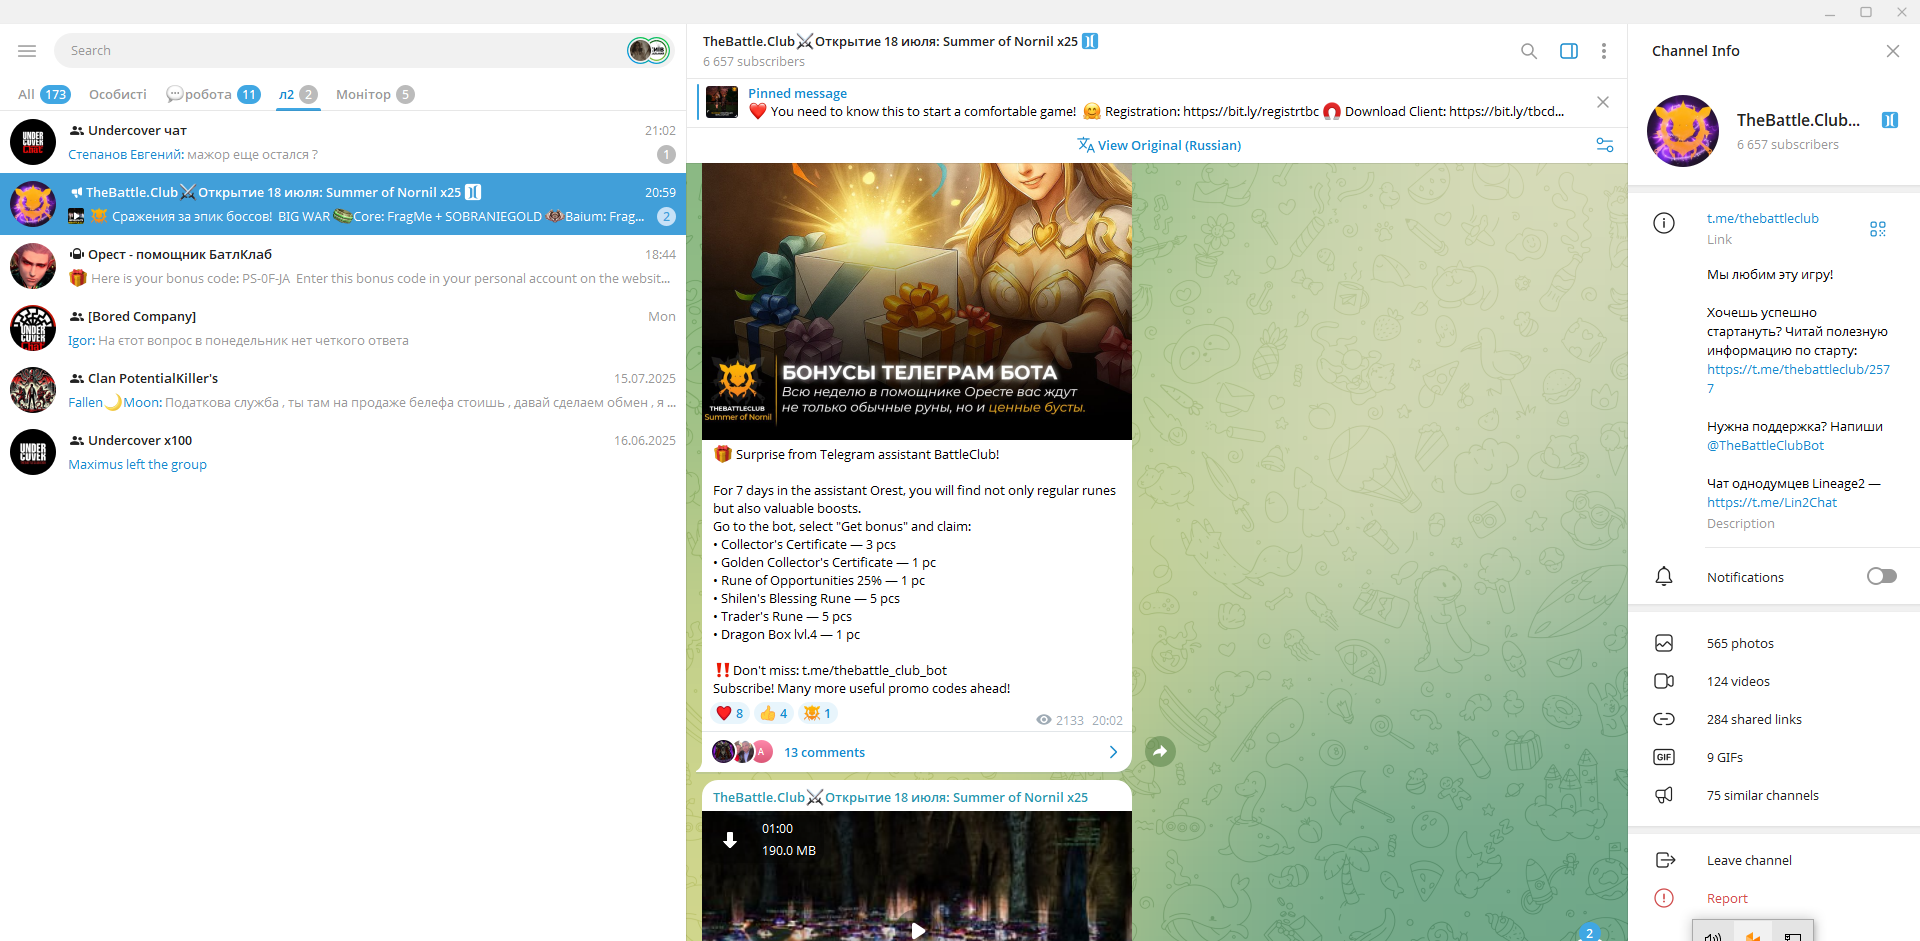Click View Original (Russian) translation link
The image size is (1920, 941).
1159,145
